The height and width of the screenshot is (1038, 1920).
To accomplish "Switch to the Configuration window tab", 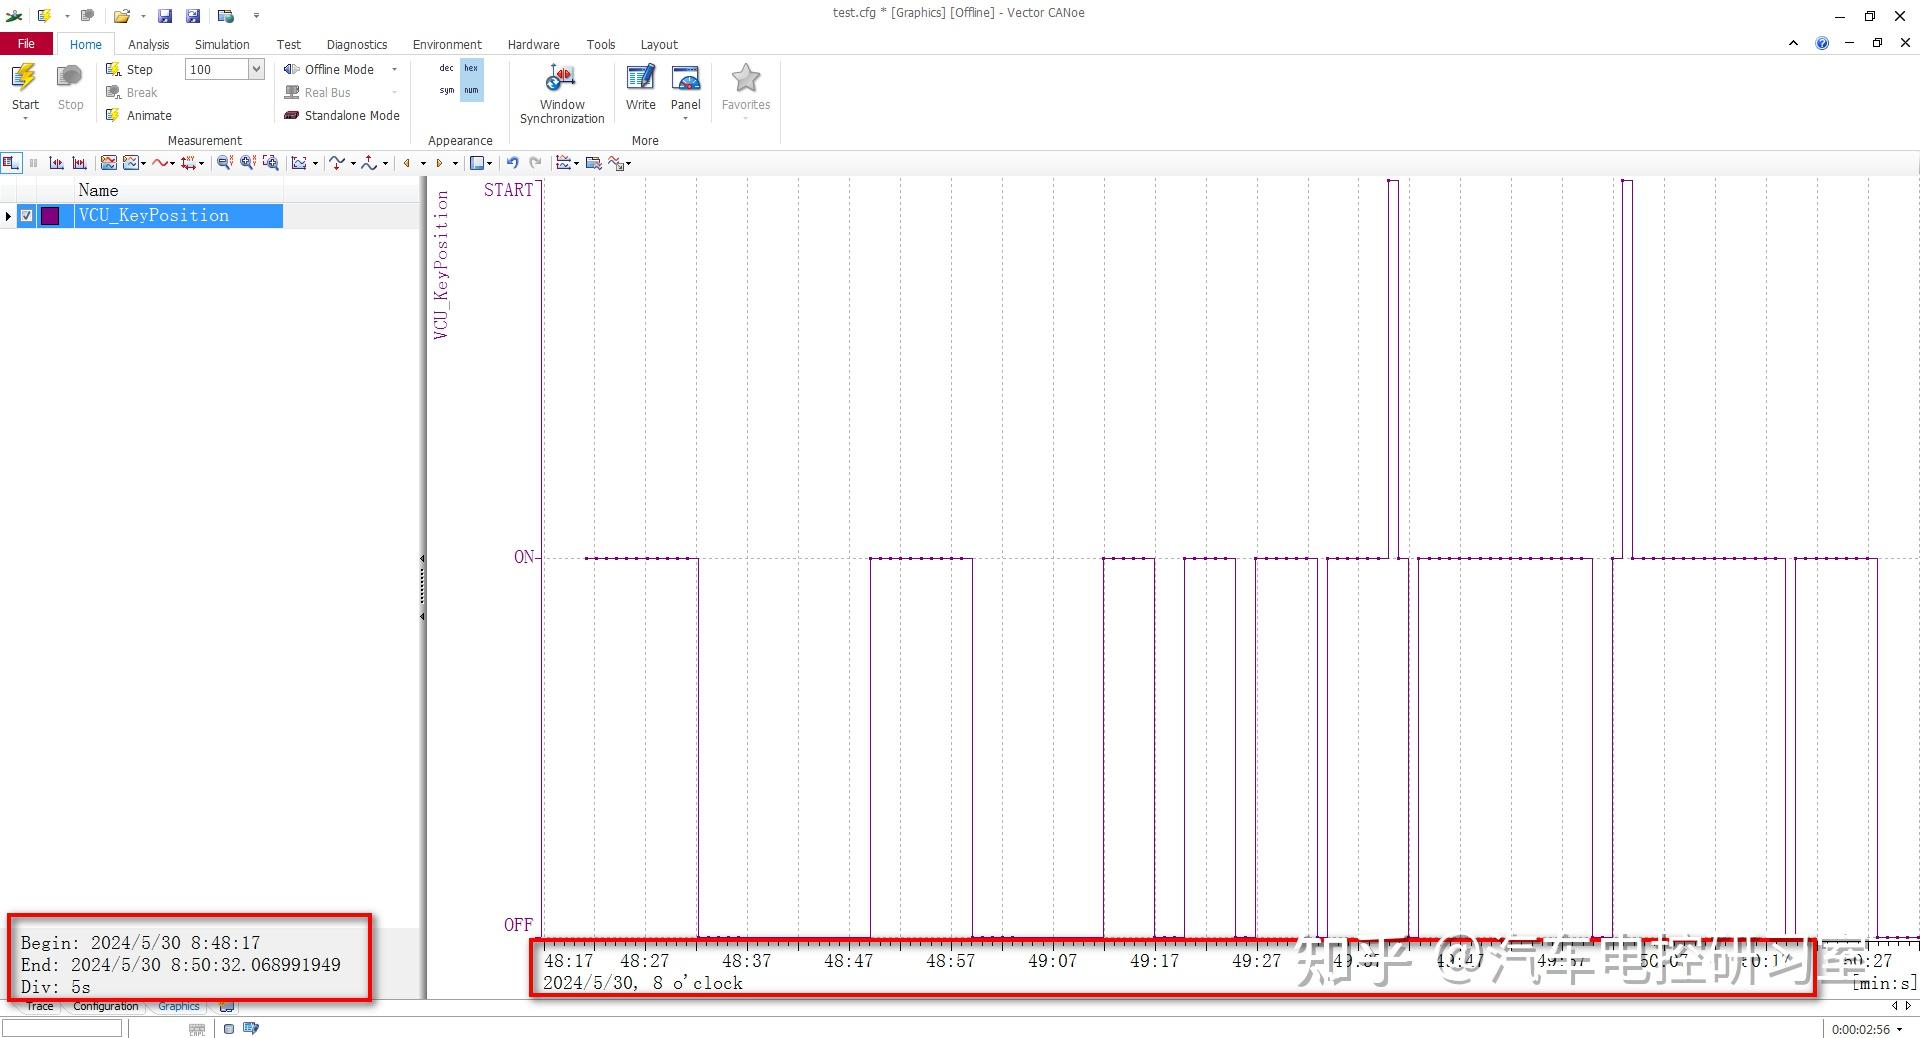I will click(105, 1006).
